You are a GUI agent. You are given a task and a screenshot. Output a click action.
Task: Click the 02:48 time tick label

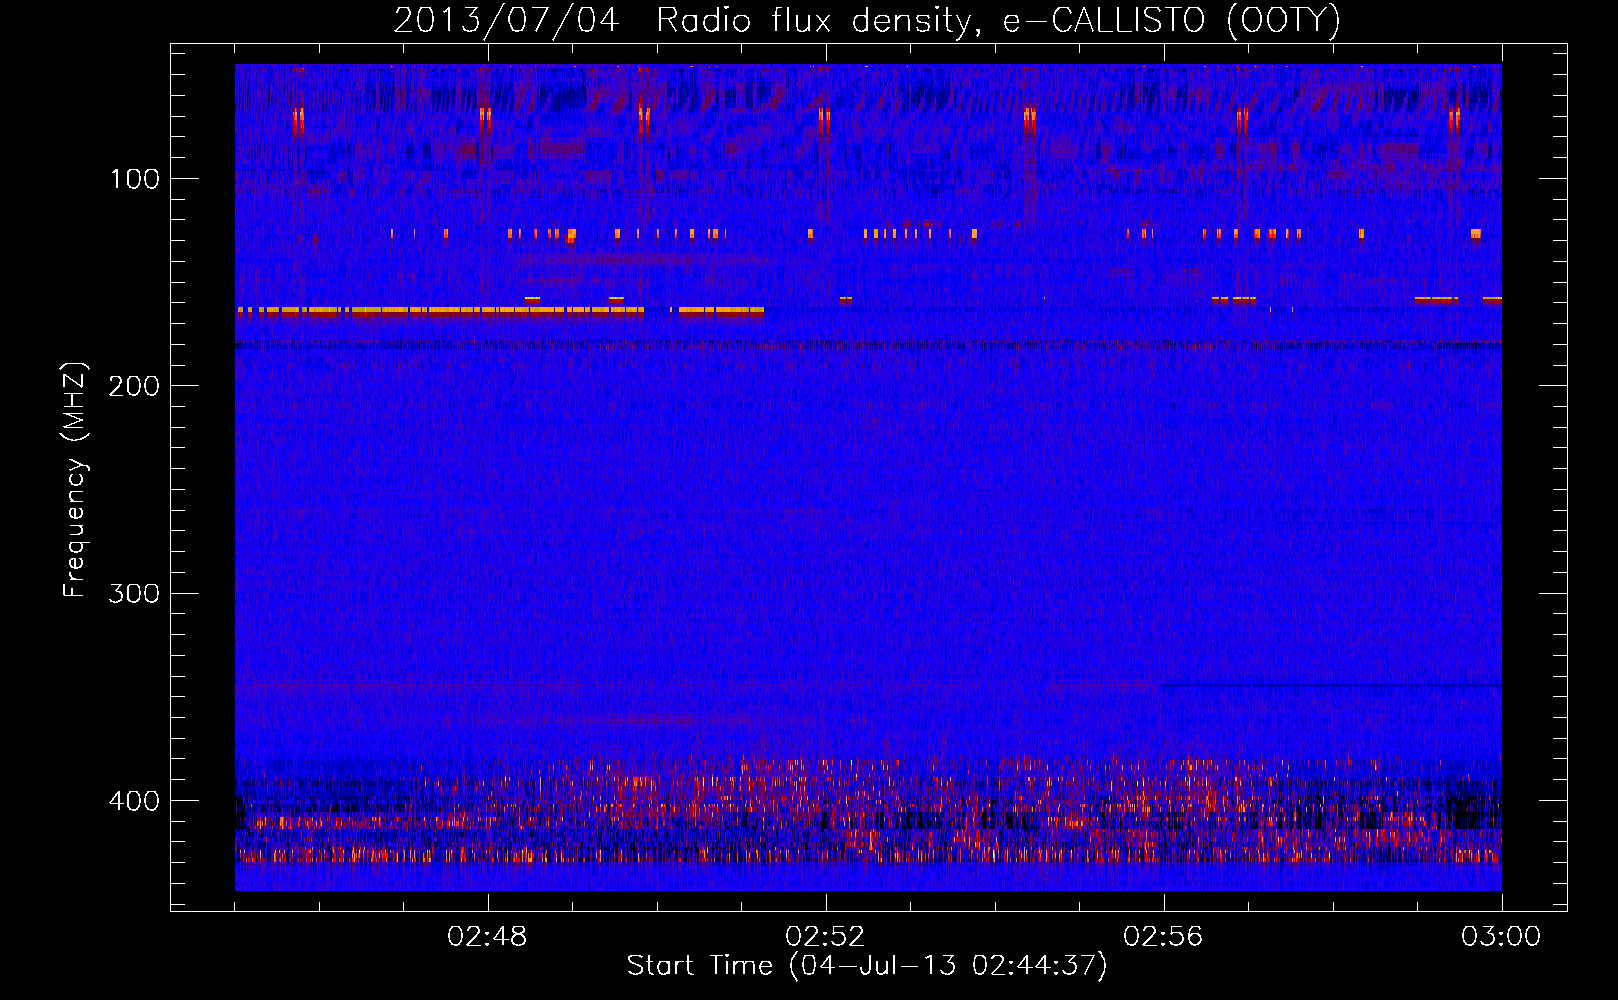tap(487, 937)
